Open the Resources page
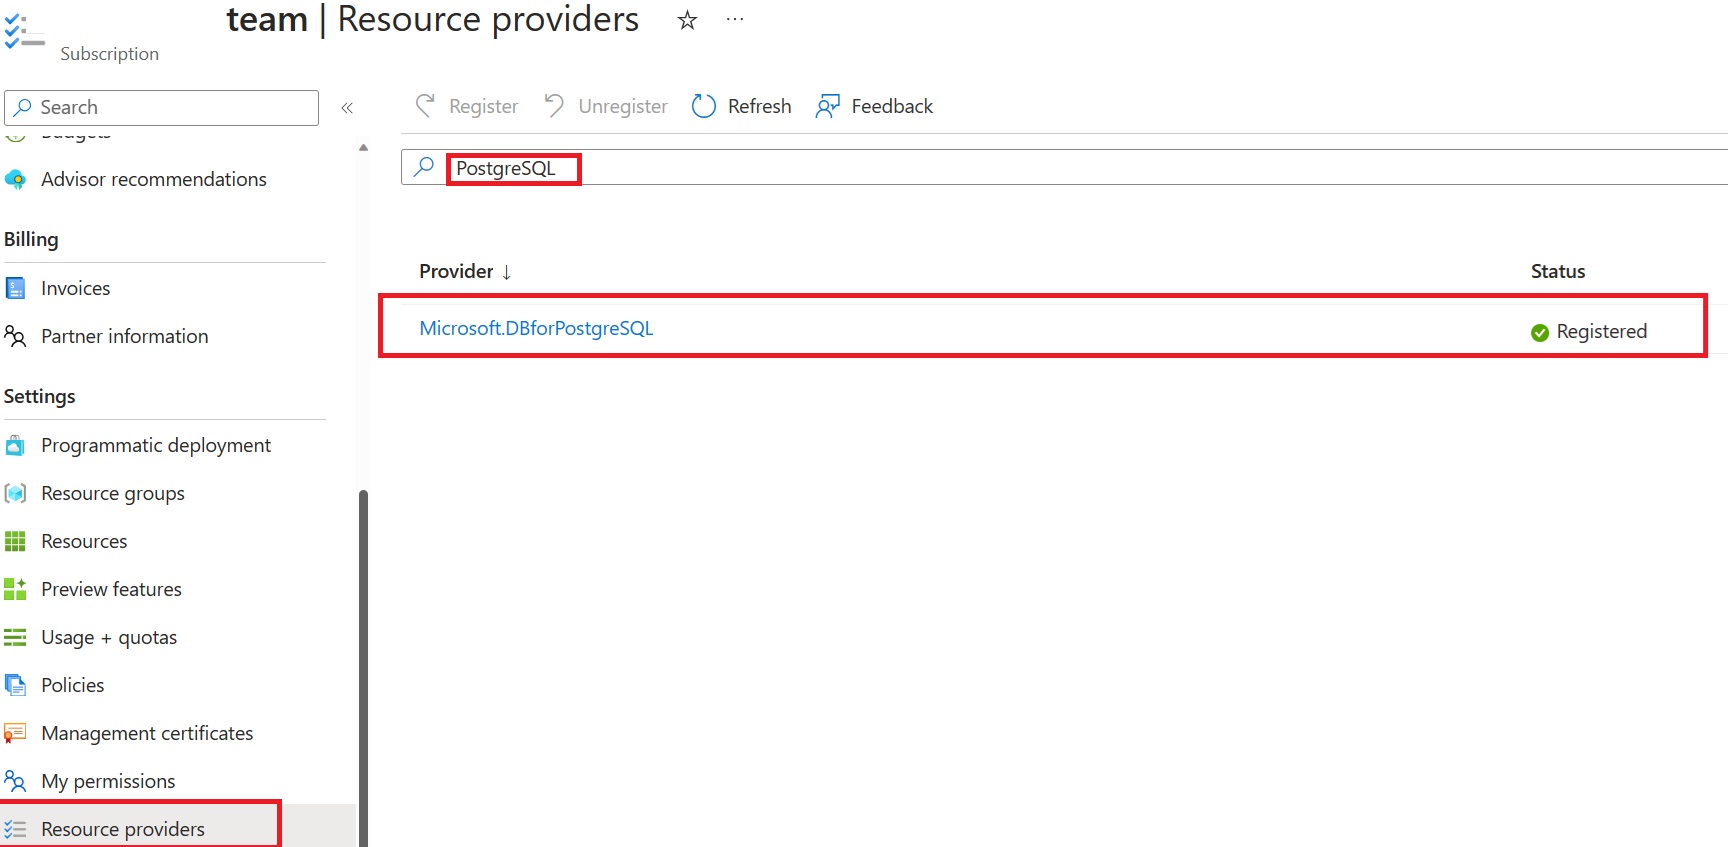Screen dimensions: 1728x847 [x=84, y=542]
